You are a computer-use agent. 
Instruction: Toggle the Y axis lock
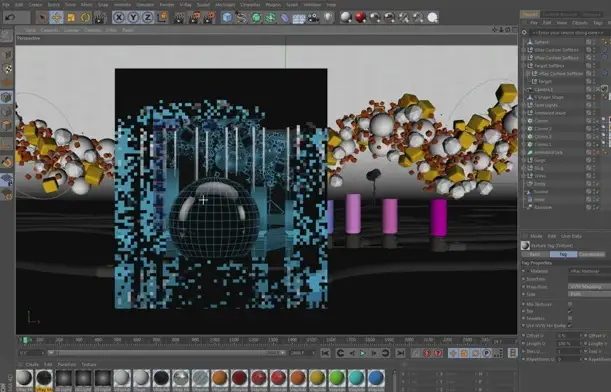pyautogui.click(x=133, y=18)
